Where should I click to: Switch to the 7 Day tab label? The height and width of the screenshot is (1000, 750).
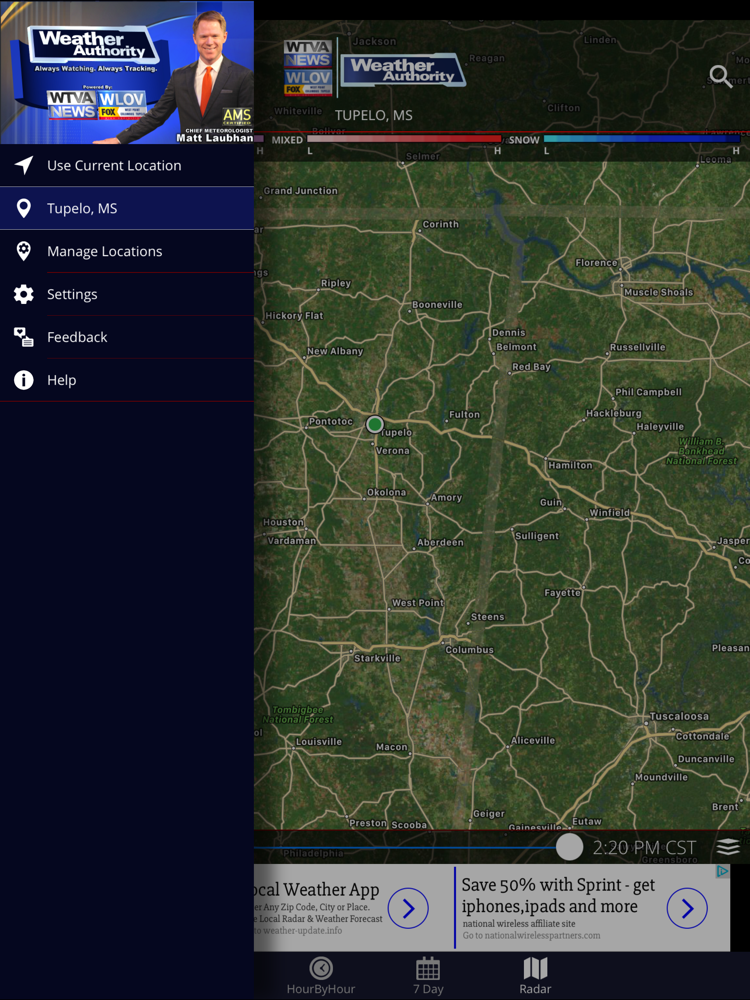[x=428, y=989]
